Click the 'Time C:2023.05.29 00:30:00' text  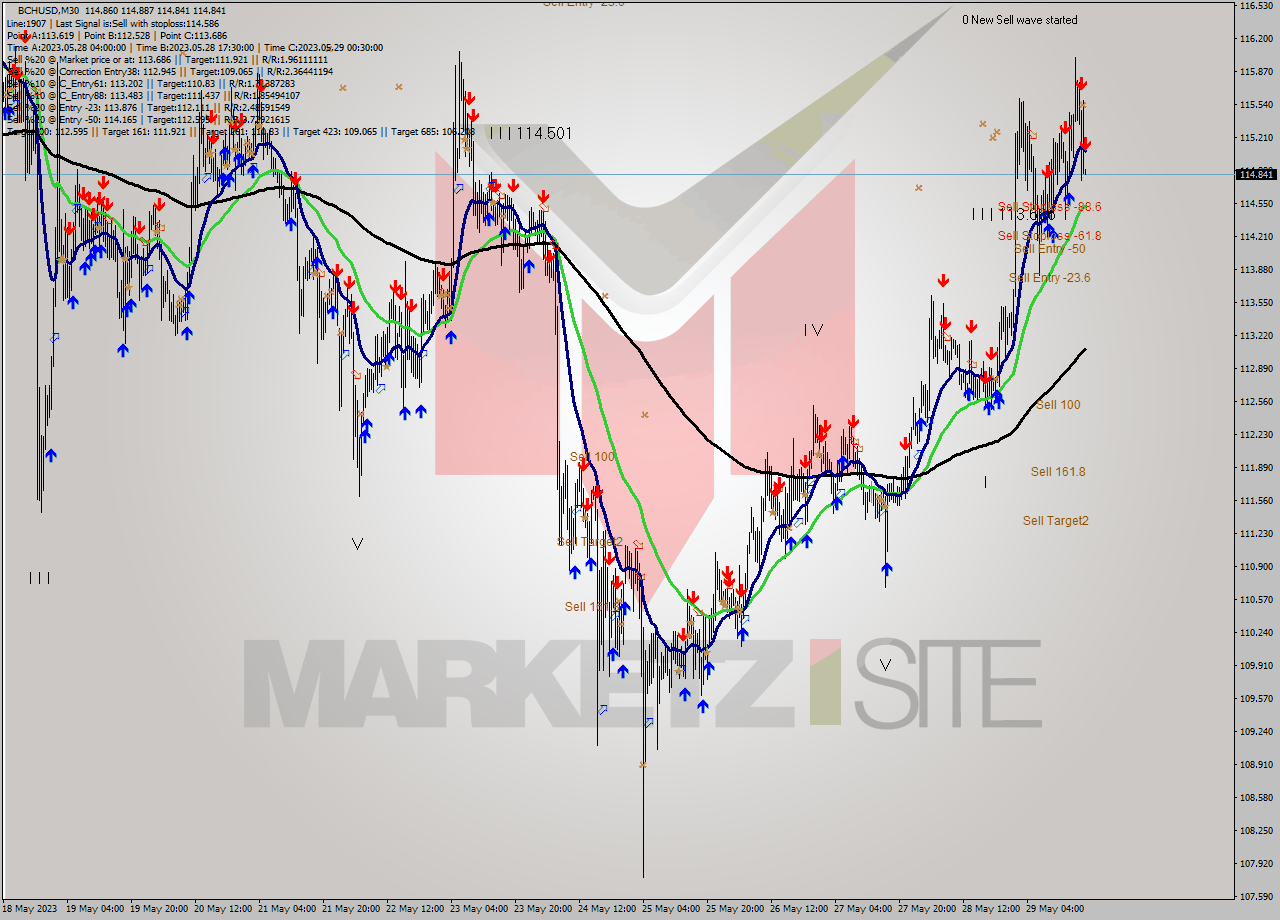[x=324, y=47]
